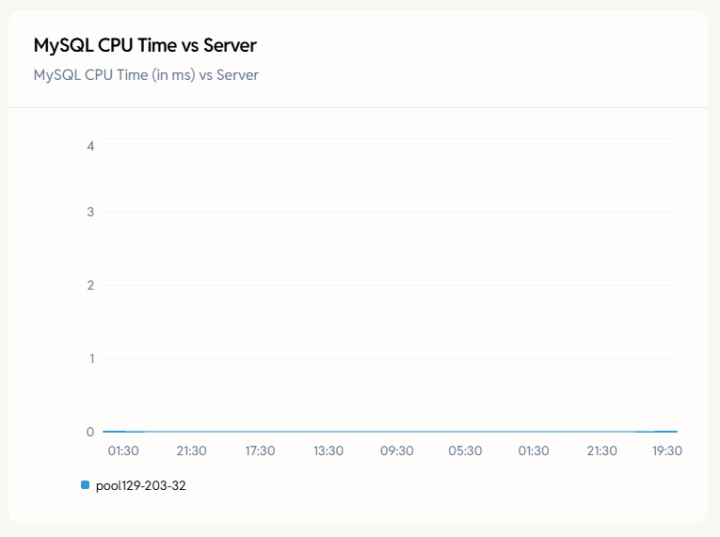This screenshot has width=720, height=537.
Task: Click the "MySQL CPU Time vs Server" title
Action: click(x=145, y=46)
